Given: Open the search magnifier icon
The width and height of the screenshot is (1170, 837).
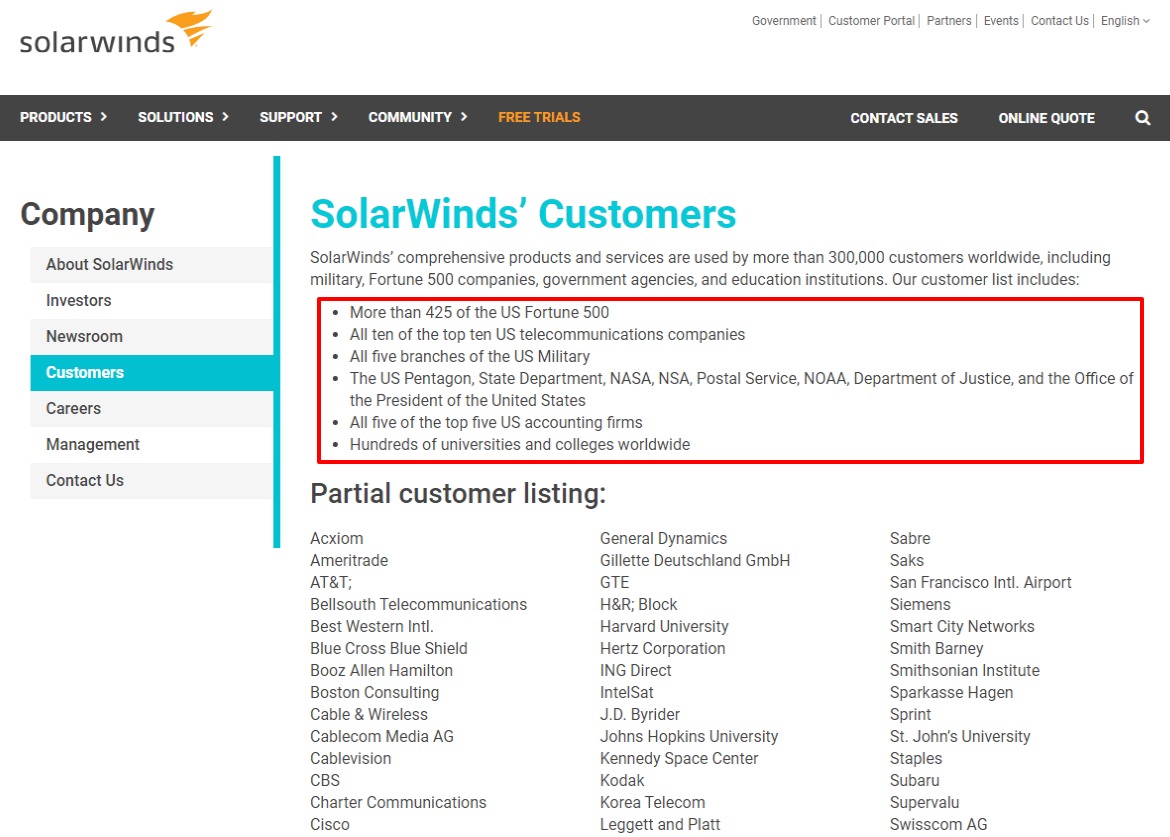Looking at the screenshot, I should point(1142,118).
